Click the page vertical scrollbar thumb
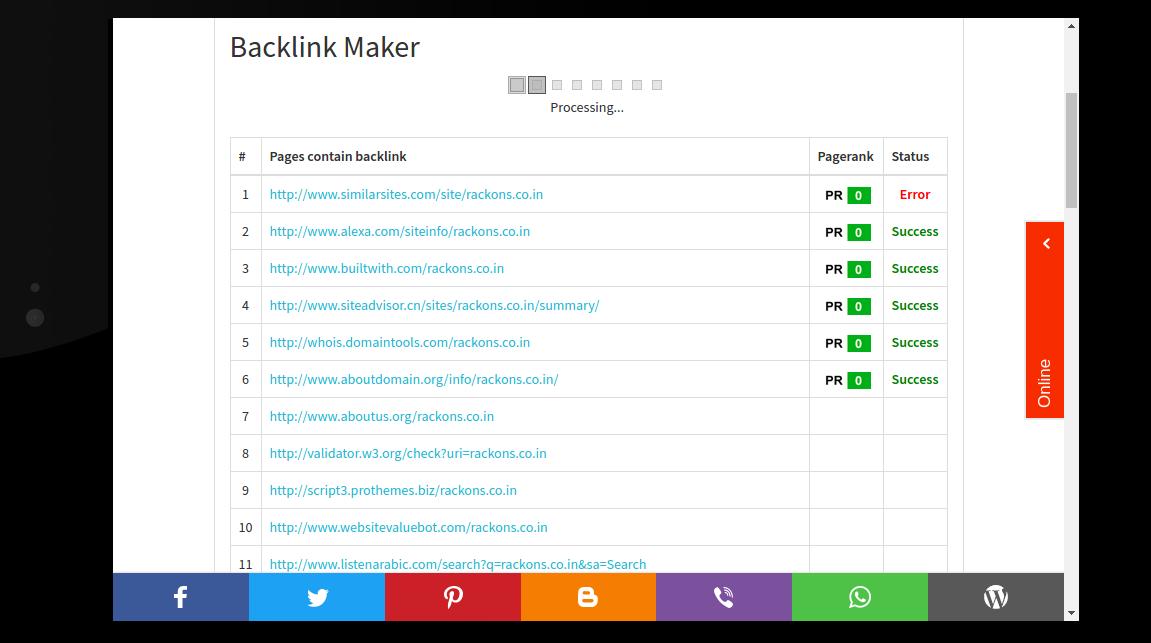Screen dimensions: 1151x643 1072,150
